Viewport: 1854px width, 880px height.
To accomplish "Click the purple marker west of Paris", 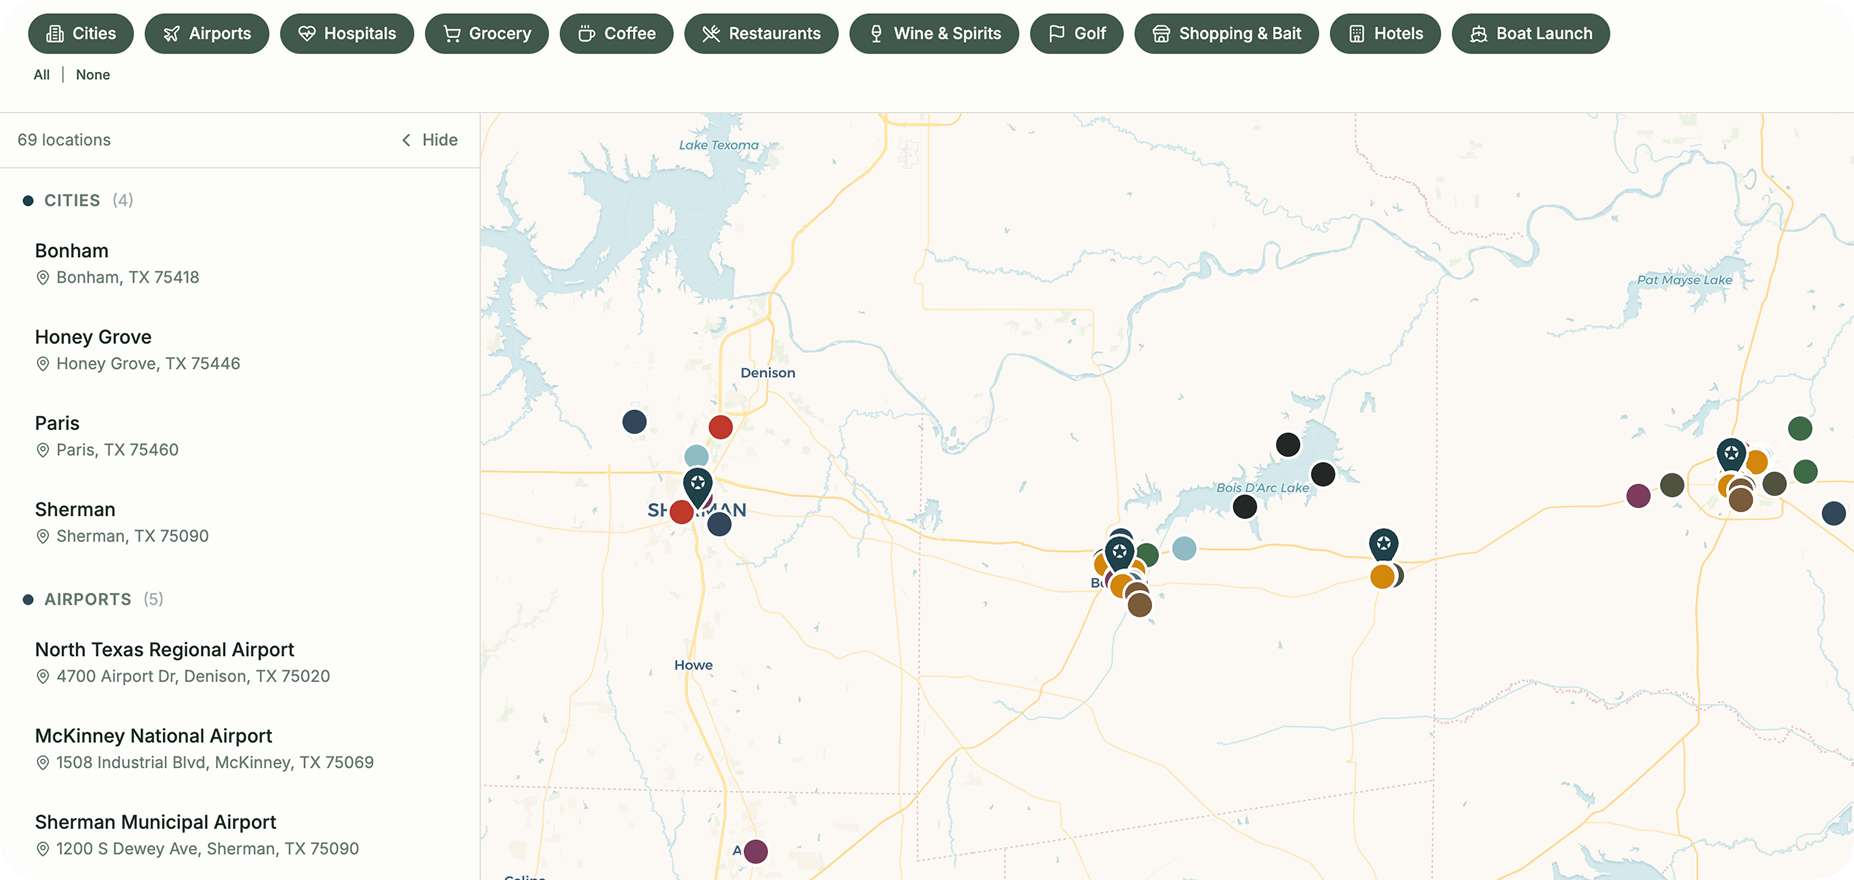I will pos(1638,495).
